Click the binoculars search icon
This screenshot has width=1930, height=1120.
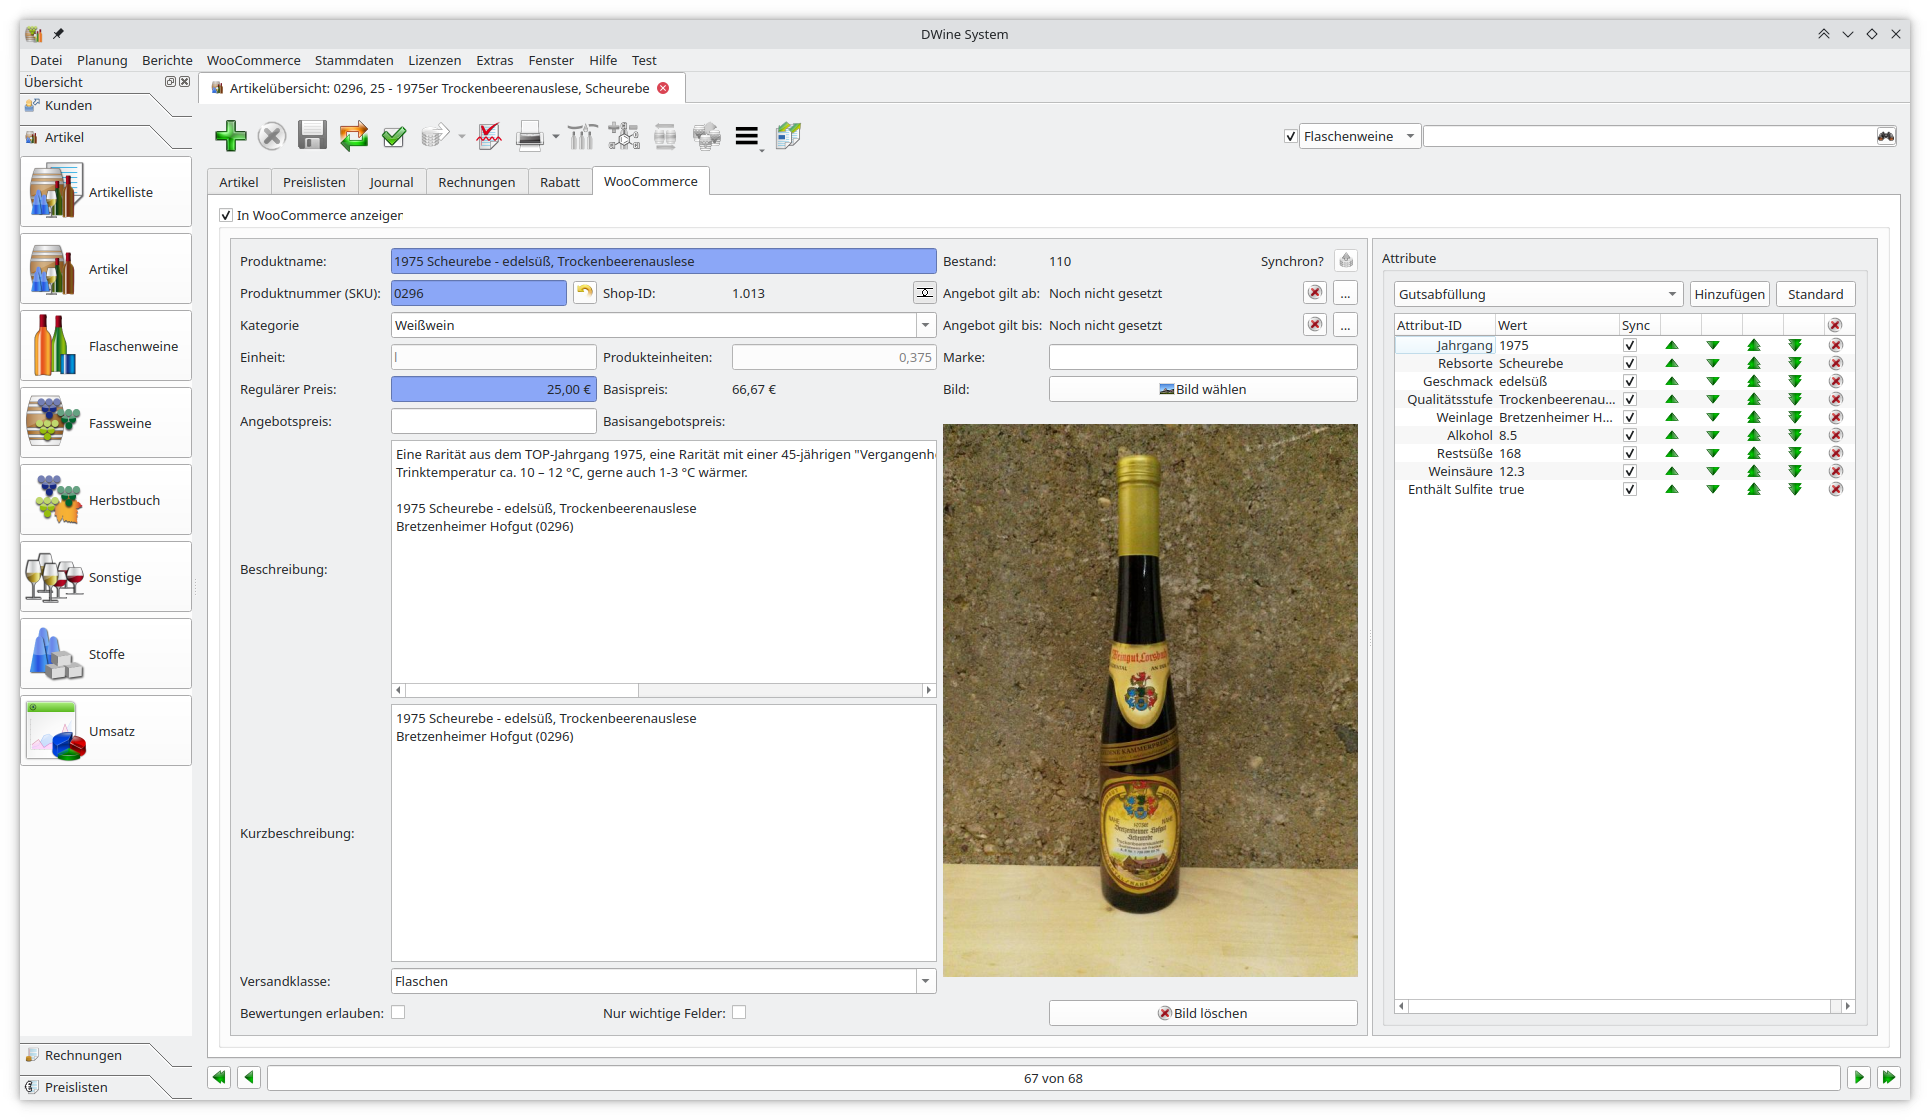coord(1886,136)
